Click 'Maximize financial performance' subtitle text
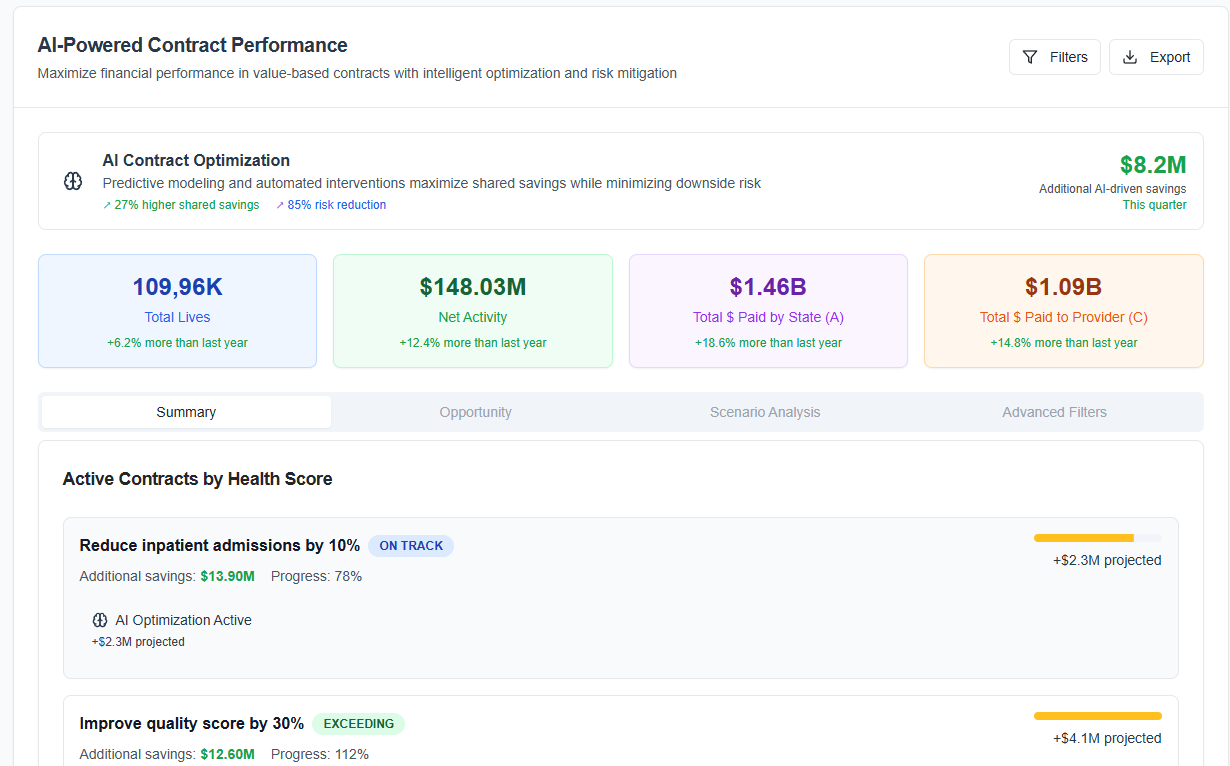Viewport: 1230px width, 766px height. pos(357,73)
